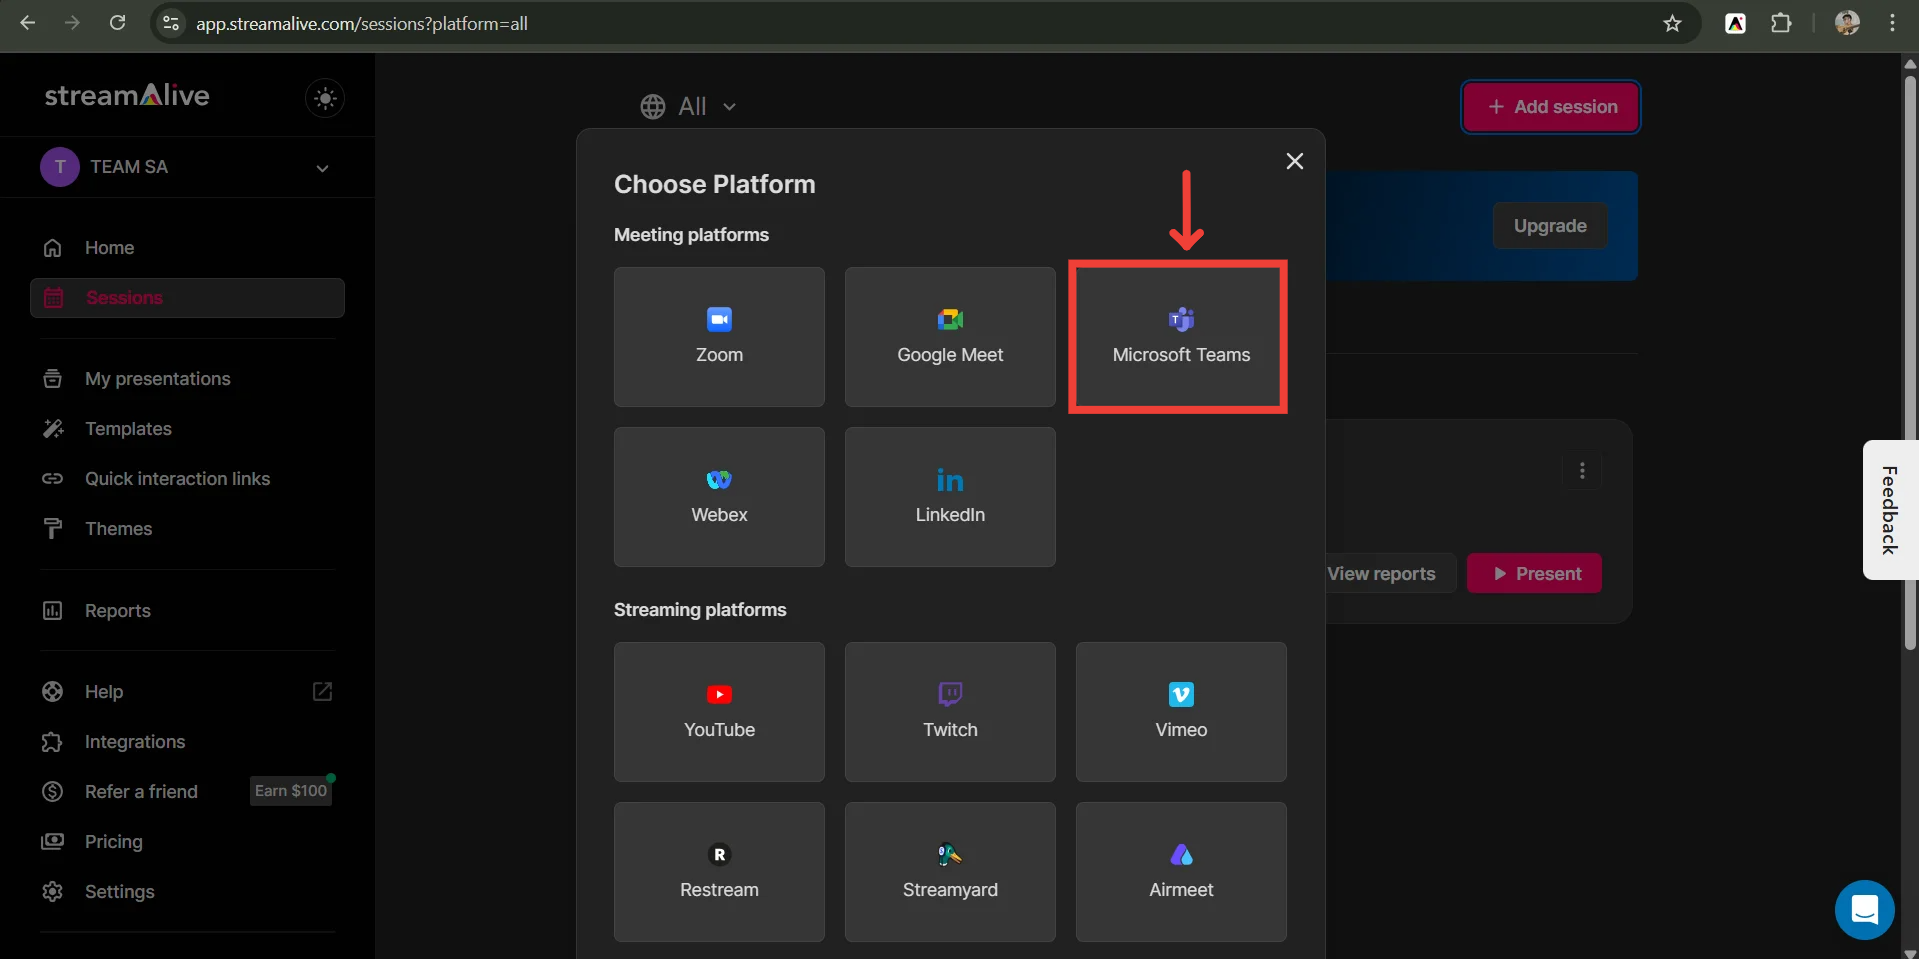Select the YouTube streaming tile
The height and width of the screenshot is (959, 1919).
click(x=719, y=712)
